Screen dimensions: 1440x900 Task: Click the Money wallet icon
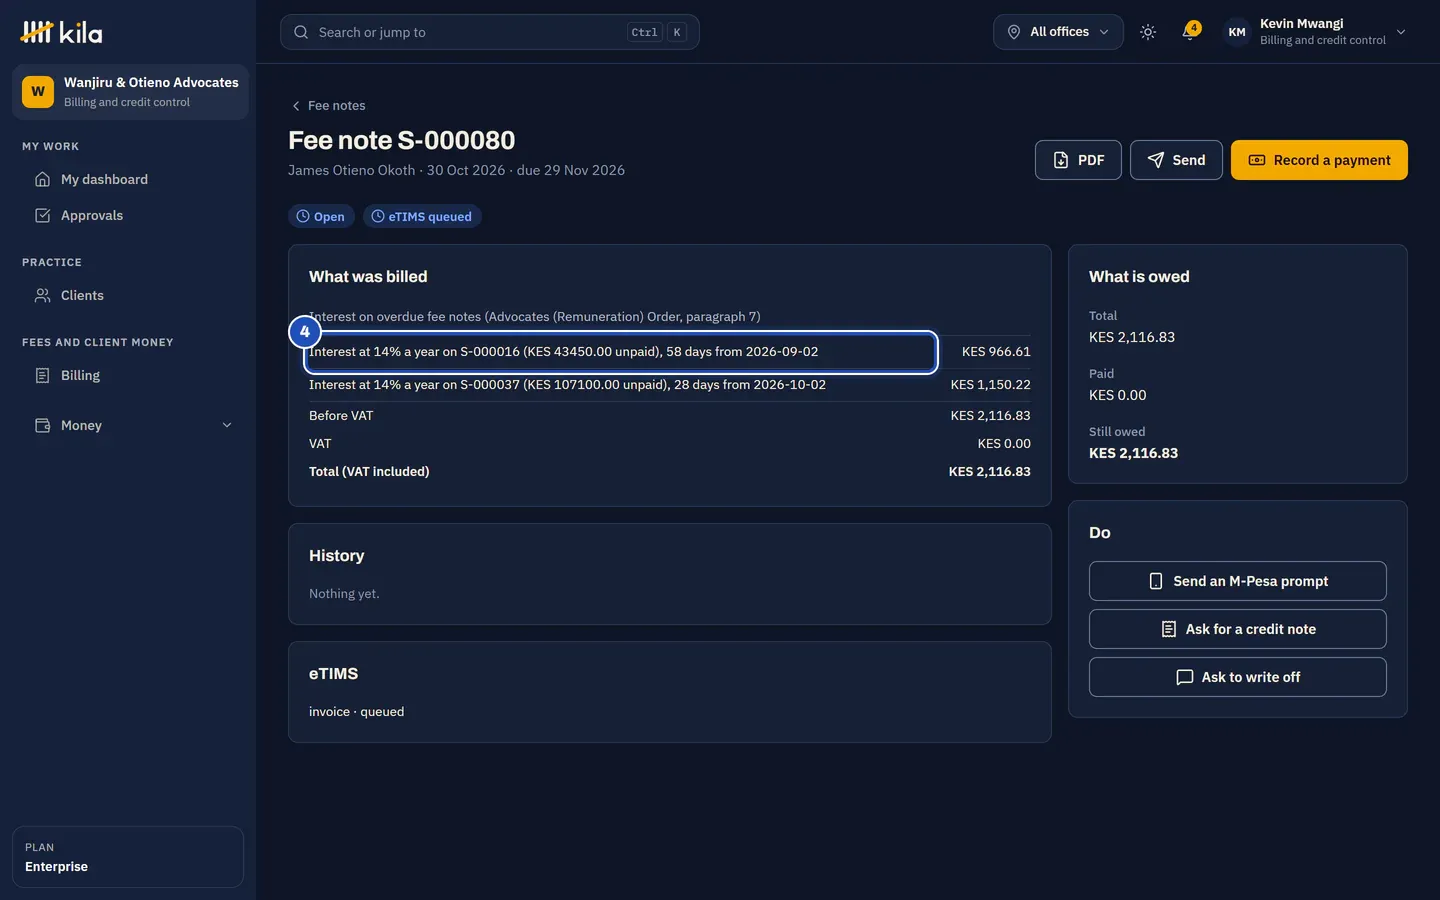42,425
